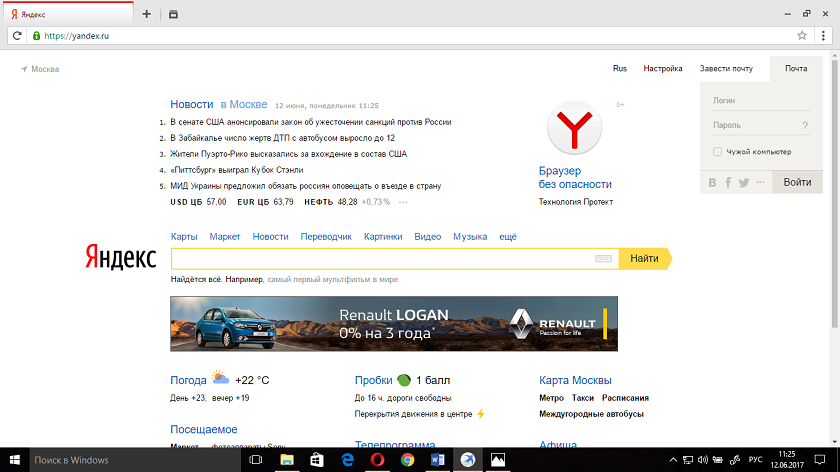Click the Найти search button
The height and width of the screenshot is (472, 840).
pyautogui.click(x=644, y=259)
